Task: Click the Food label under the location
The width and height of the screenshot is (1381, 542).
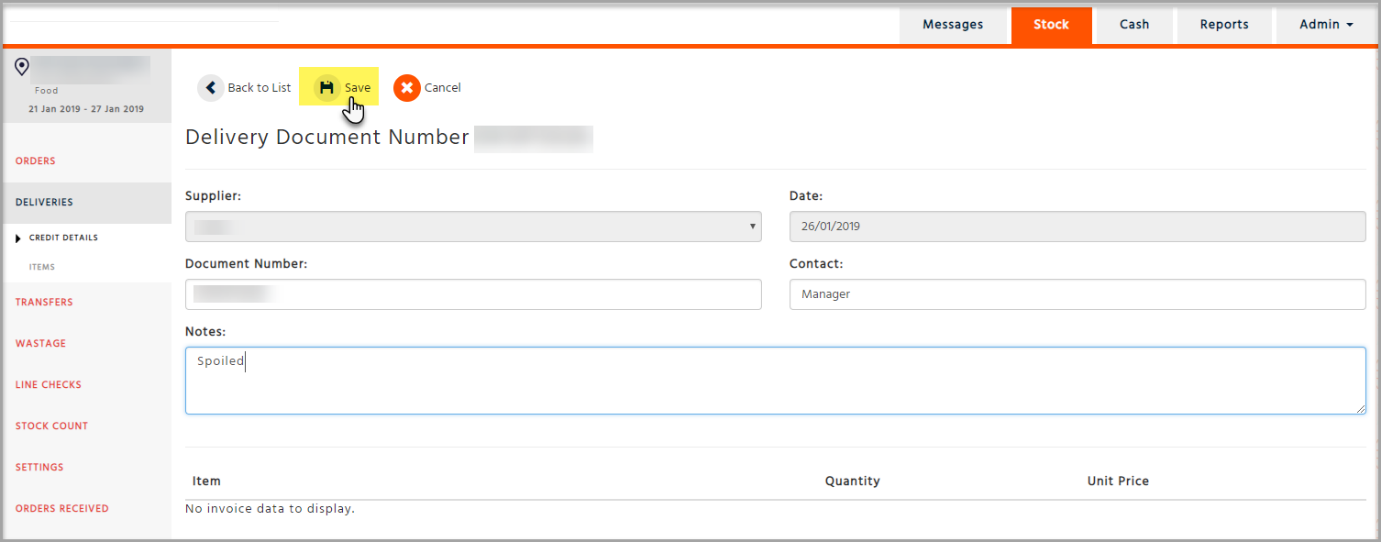Action: (46, 90)
